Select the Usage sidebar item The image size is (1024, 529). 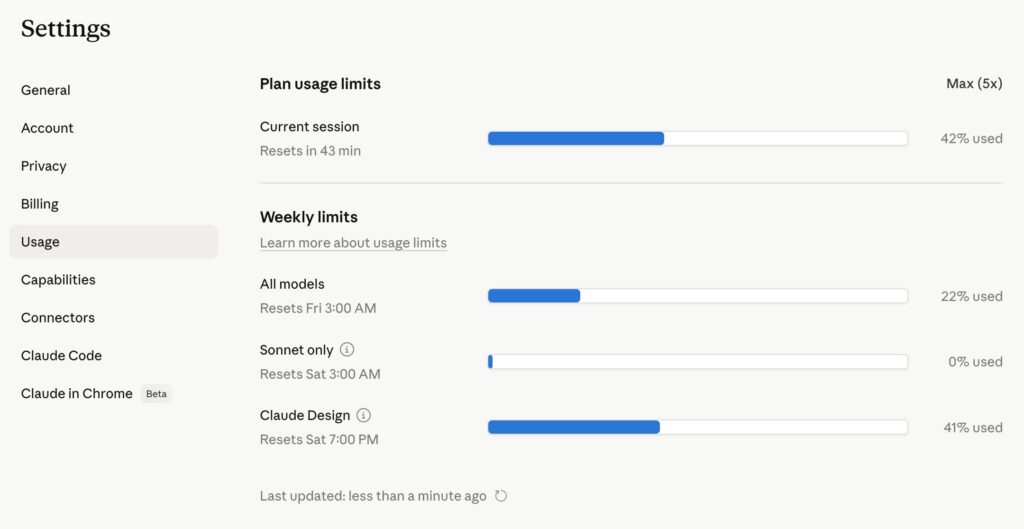[x=40, y=242]
